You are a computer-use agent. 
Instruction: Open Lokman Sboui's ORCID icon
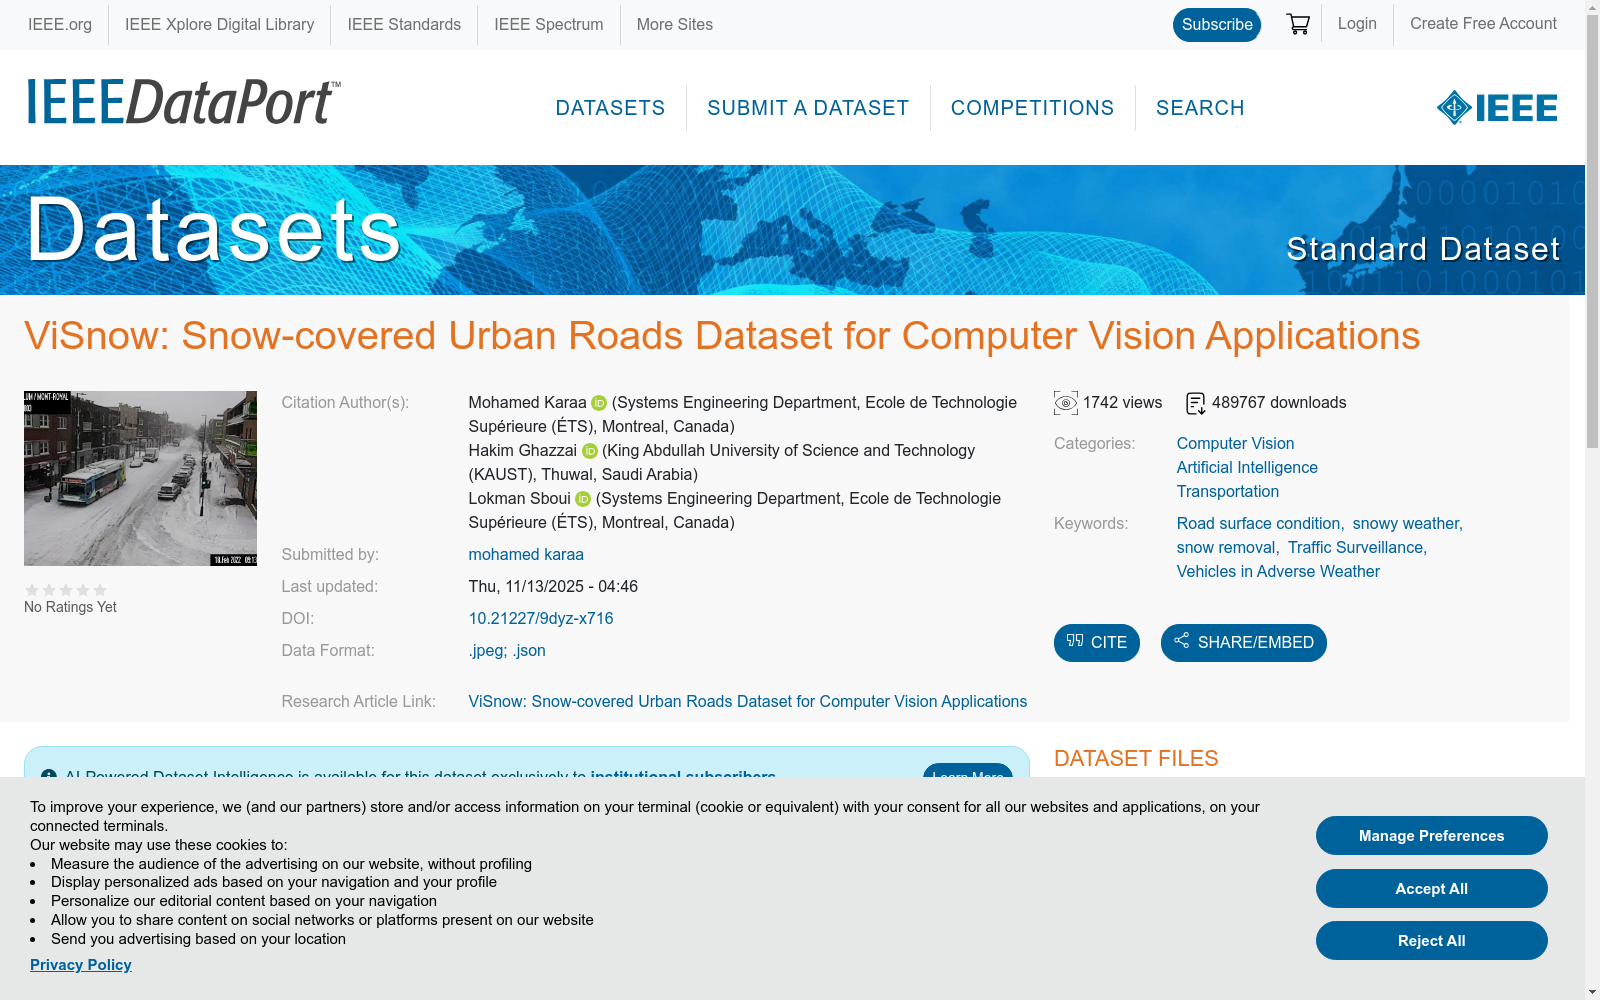point(583,499)
